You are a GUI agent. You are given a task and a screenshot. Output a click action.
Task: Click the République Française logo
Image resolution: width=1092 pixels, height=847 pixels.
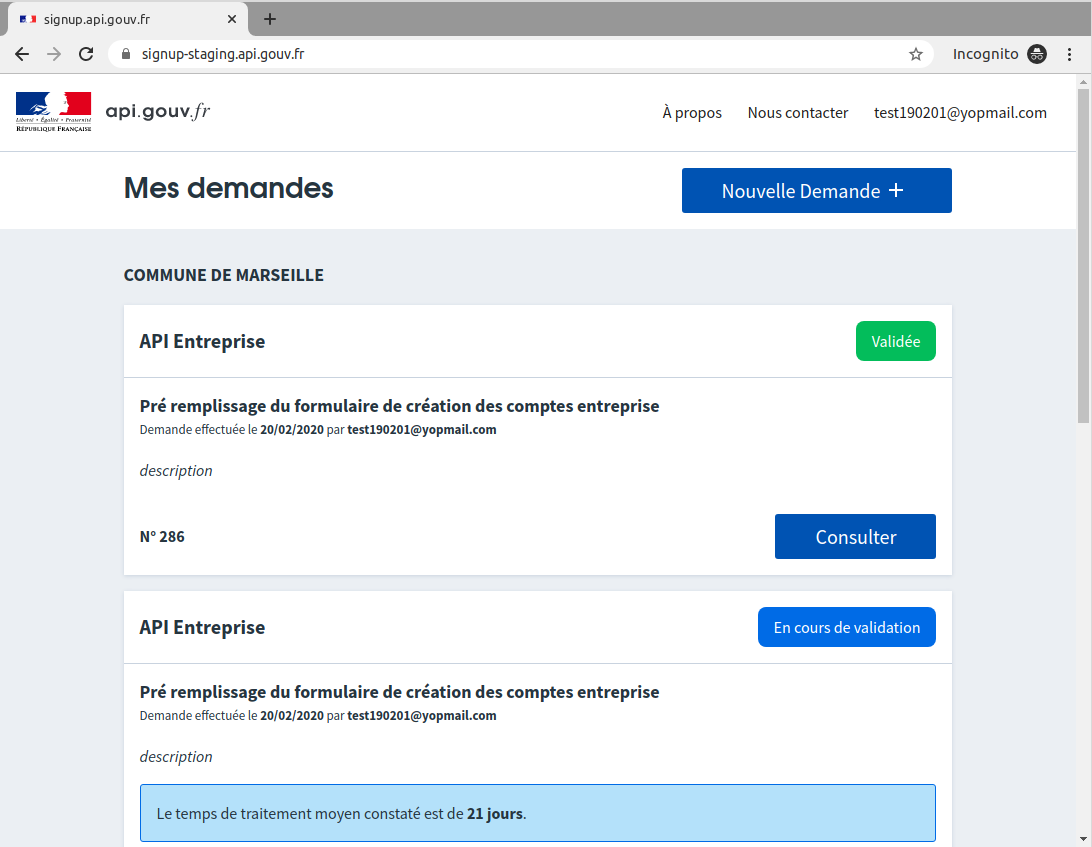click(53, 112)
